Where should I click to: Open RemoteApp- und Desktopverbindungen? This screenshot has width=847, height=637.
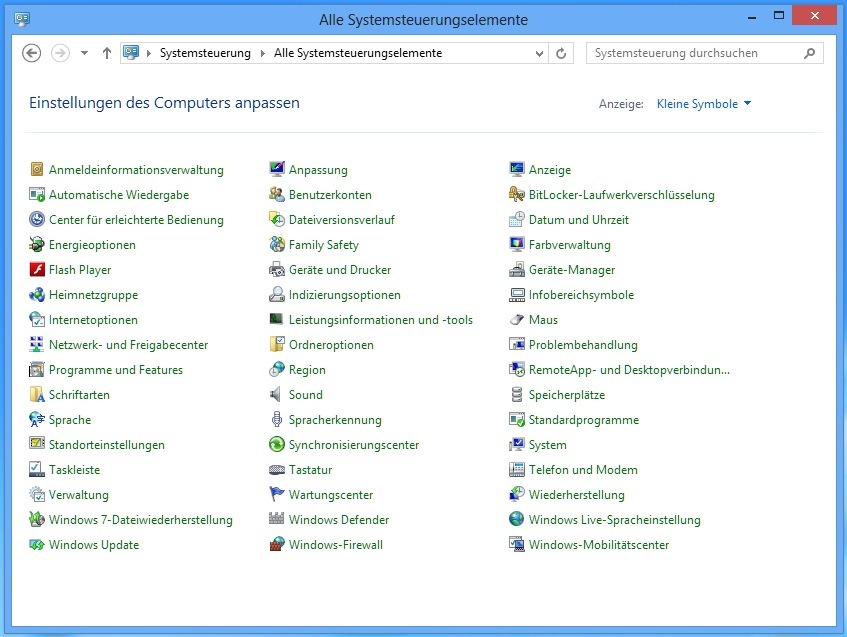pos(629,370)
